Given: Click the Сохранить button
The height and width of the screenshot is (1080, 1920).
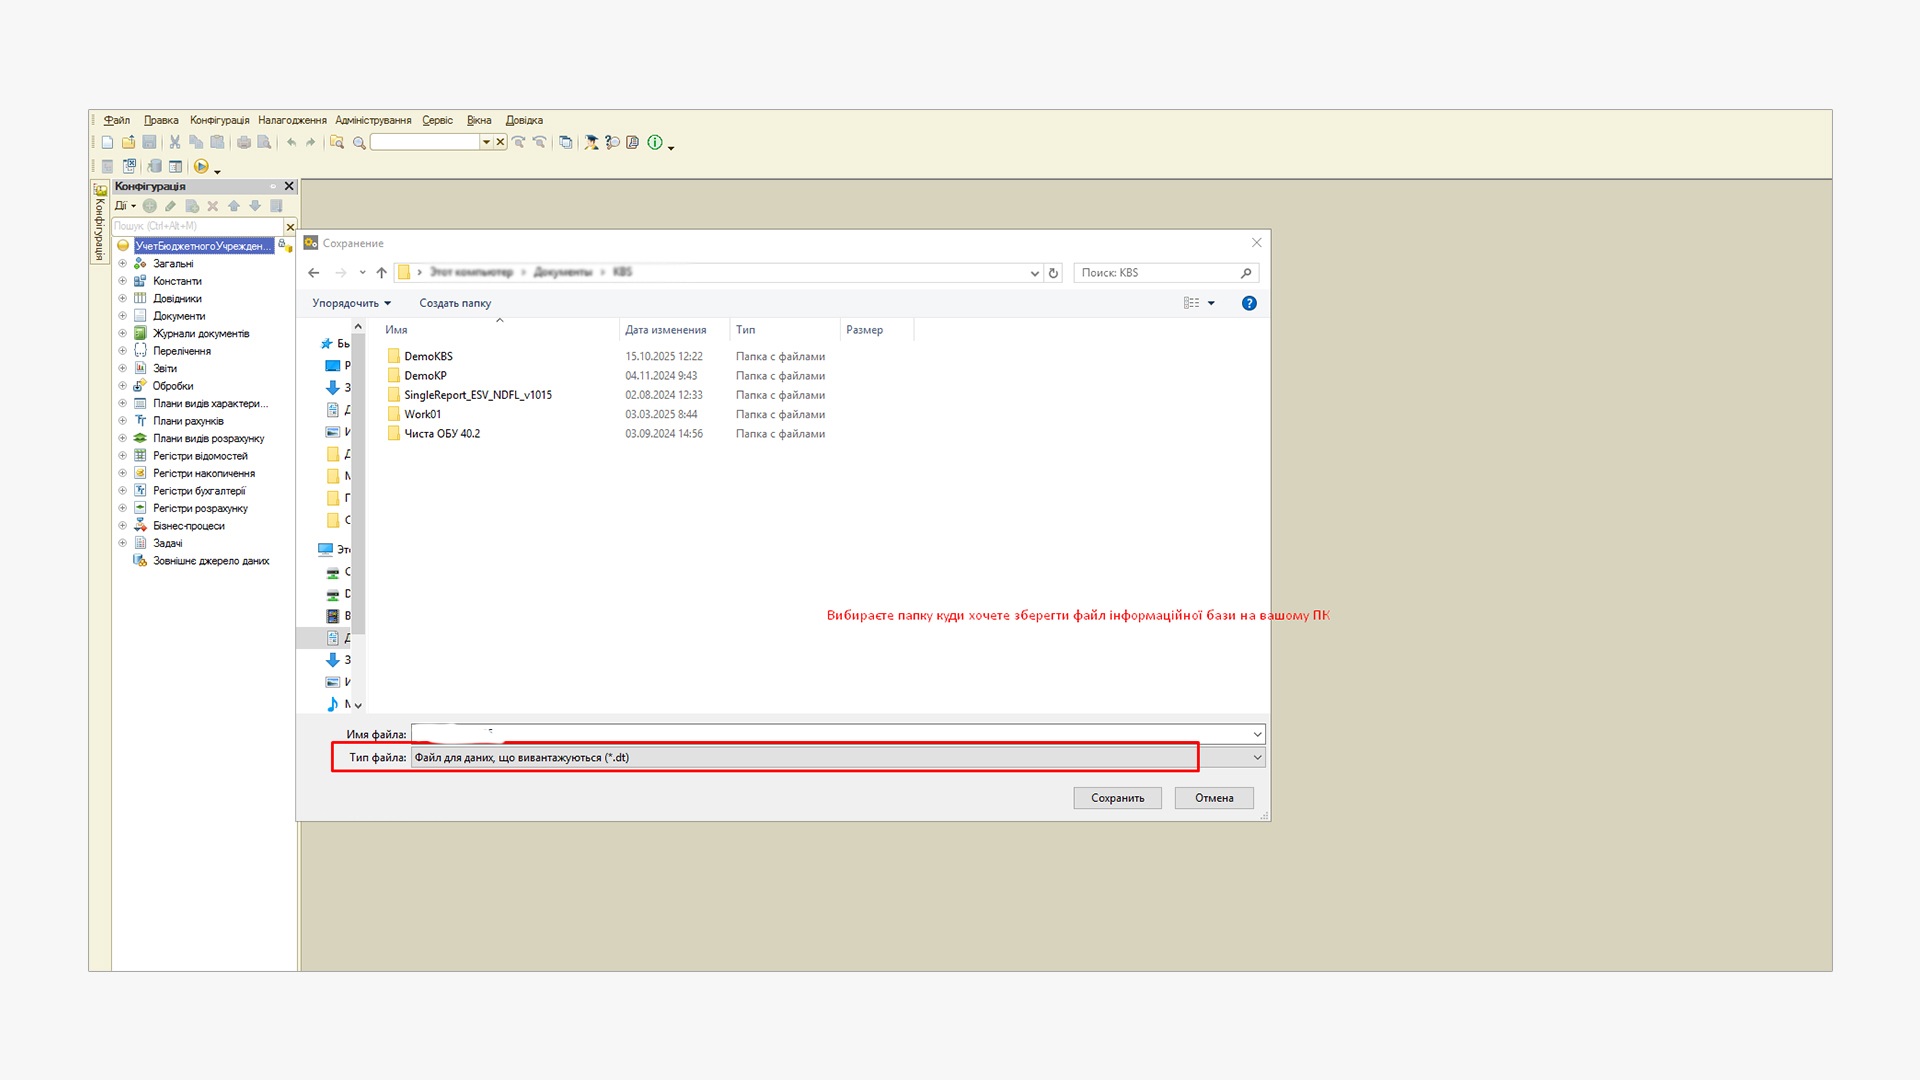Looking at the screenshot, I should pyautogui.click(x=1117, y=798).
